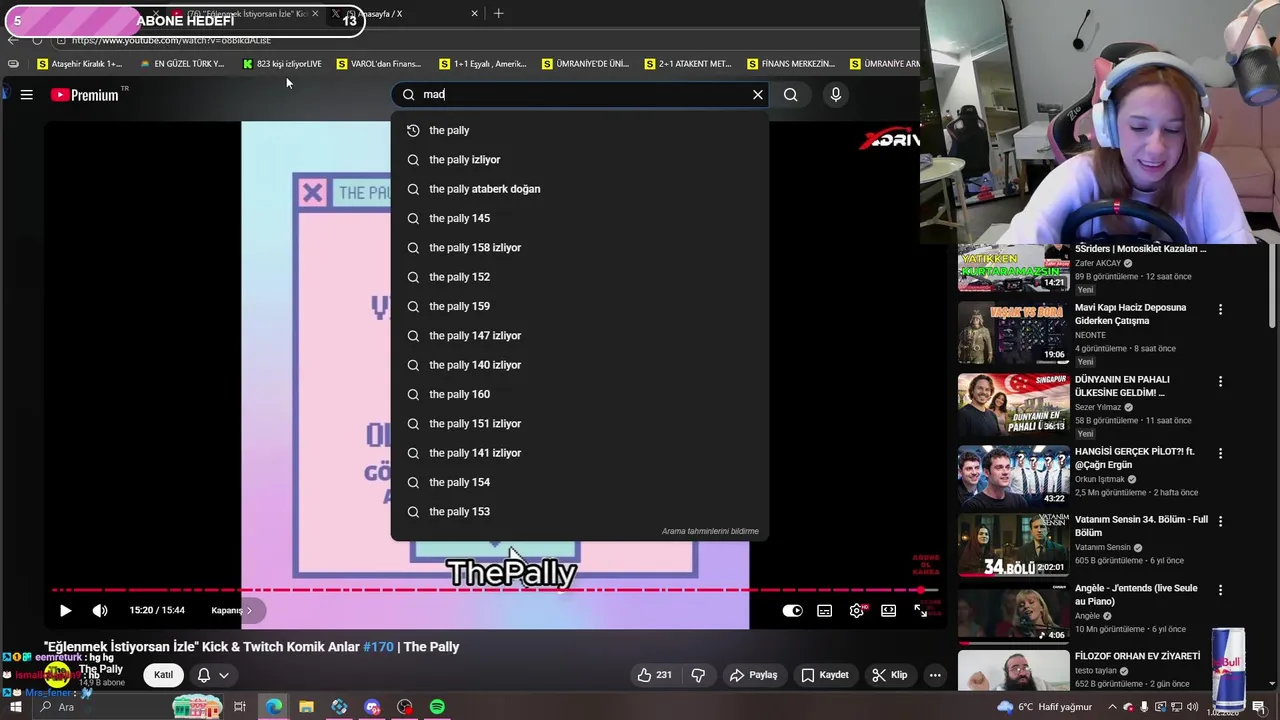1280x720 pixels.
Task: Click "Arama tahminlerini bildirme" report link
Action: point(710,532)
